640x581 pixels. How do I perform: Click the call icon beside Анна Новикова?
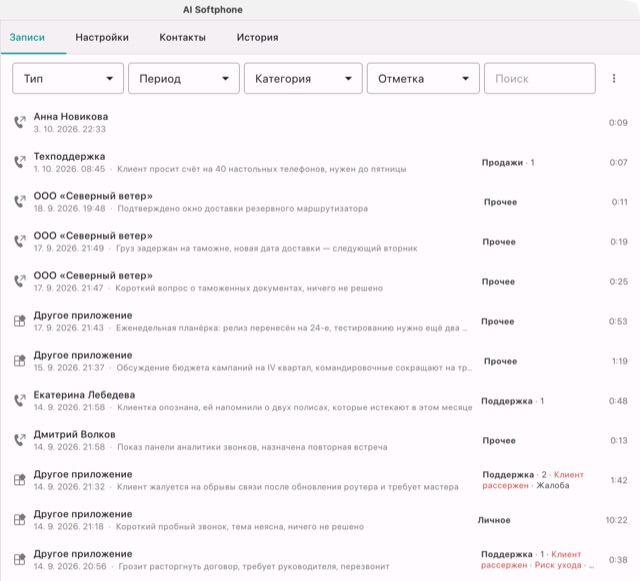20,122
